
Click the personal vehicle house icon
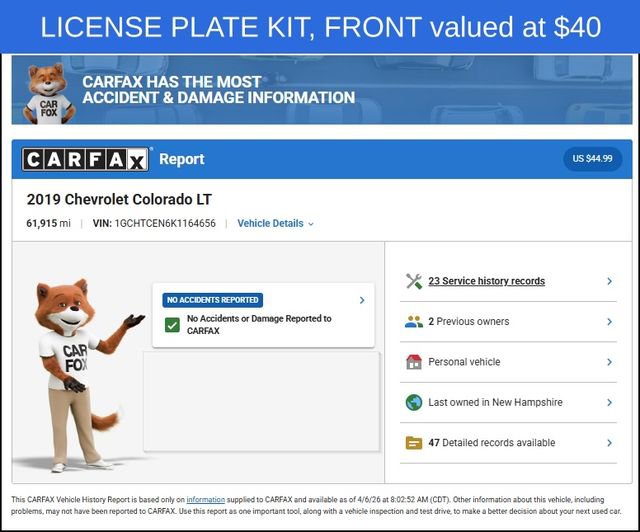(414, 362)
